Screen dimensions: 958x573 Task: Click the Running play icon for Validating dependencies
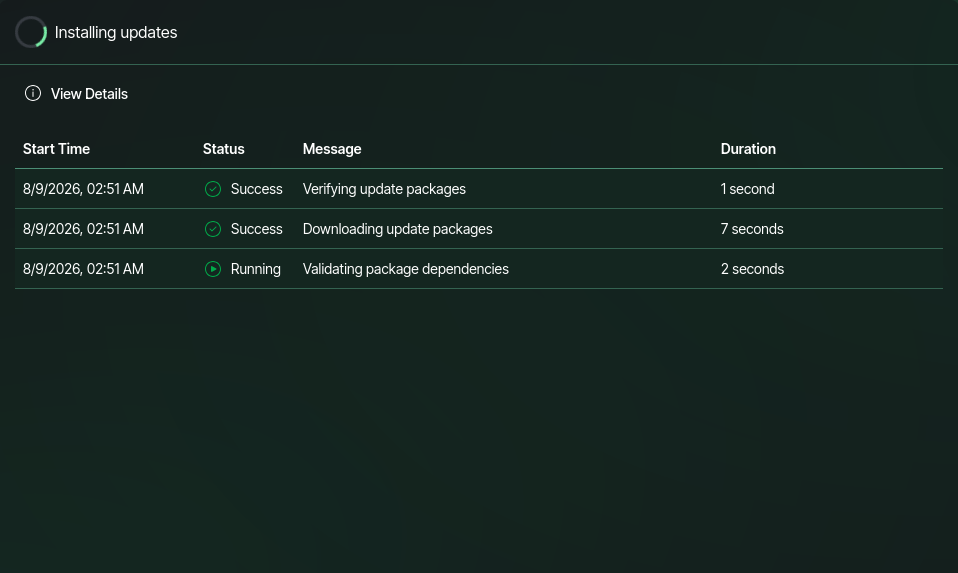[x=213, y=269]
